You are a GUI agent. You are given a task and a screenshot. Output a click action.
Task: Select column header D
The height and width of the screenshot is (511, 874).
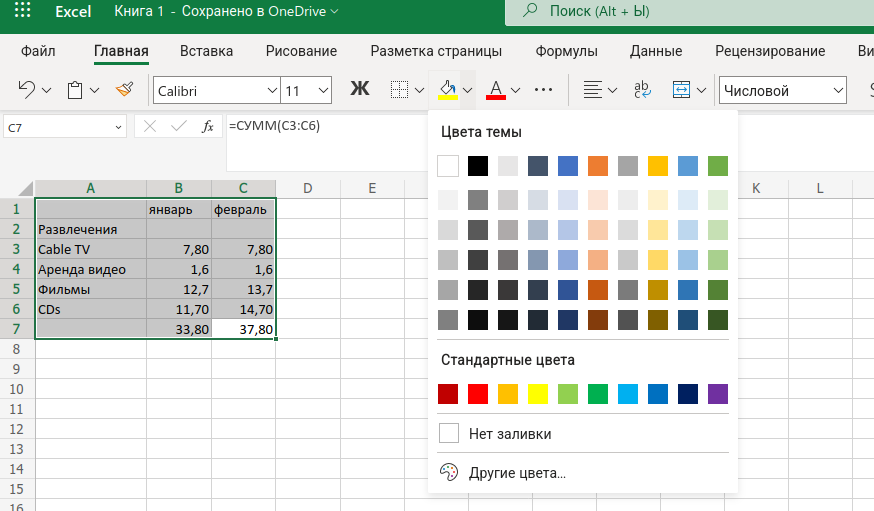(x=308, y=188)
